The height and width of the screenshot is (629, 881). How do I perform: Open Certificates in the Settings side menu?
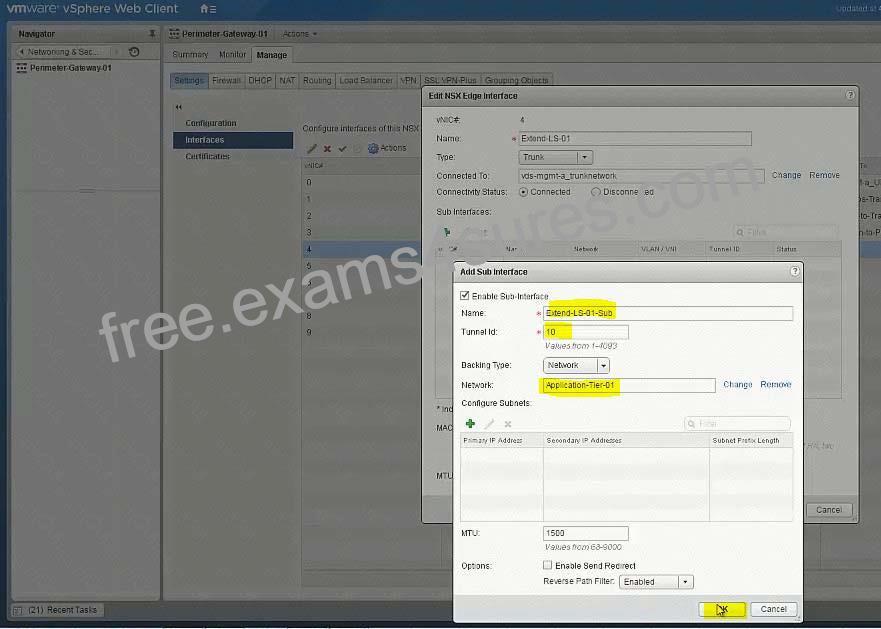point(207,156)
